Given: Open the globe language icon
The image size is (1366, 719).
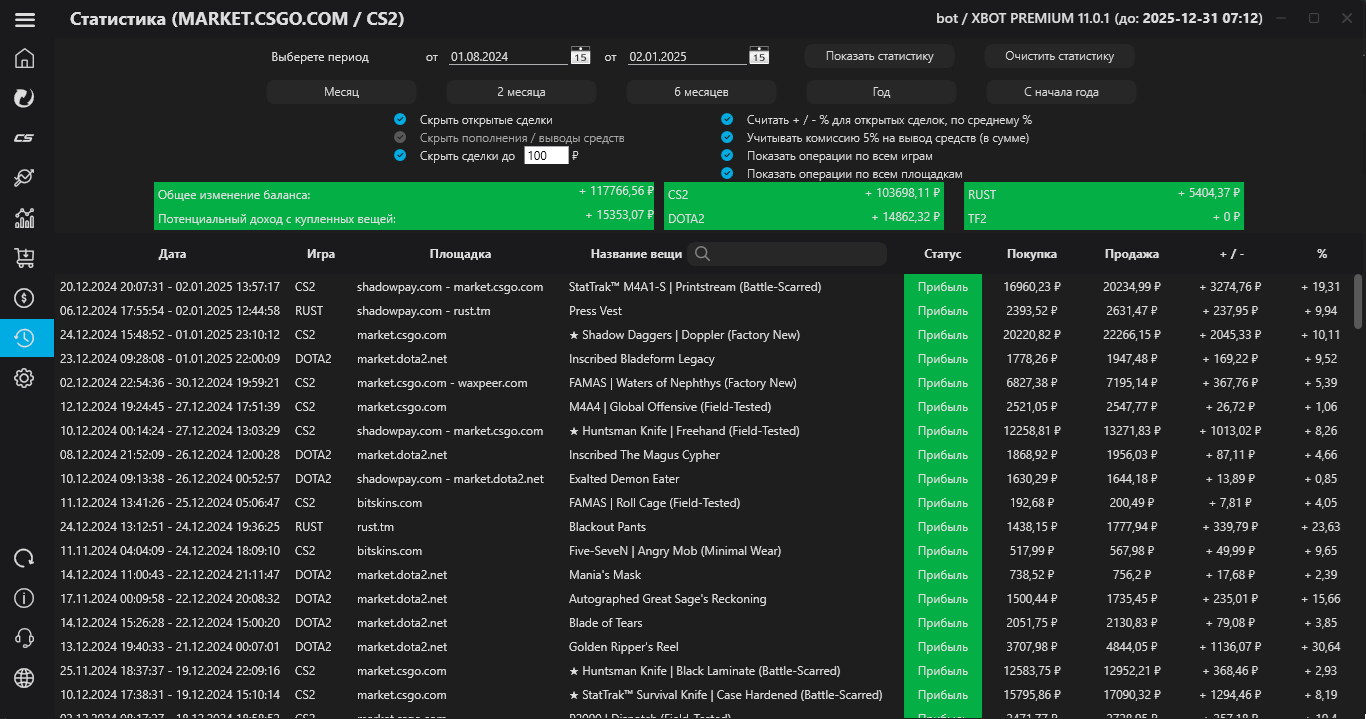Looking at the screenshot, I should [25, 678].
